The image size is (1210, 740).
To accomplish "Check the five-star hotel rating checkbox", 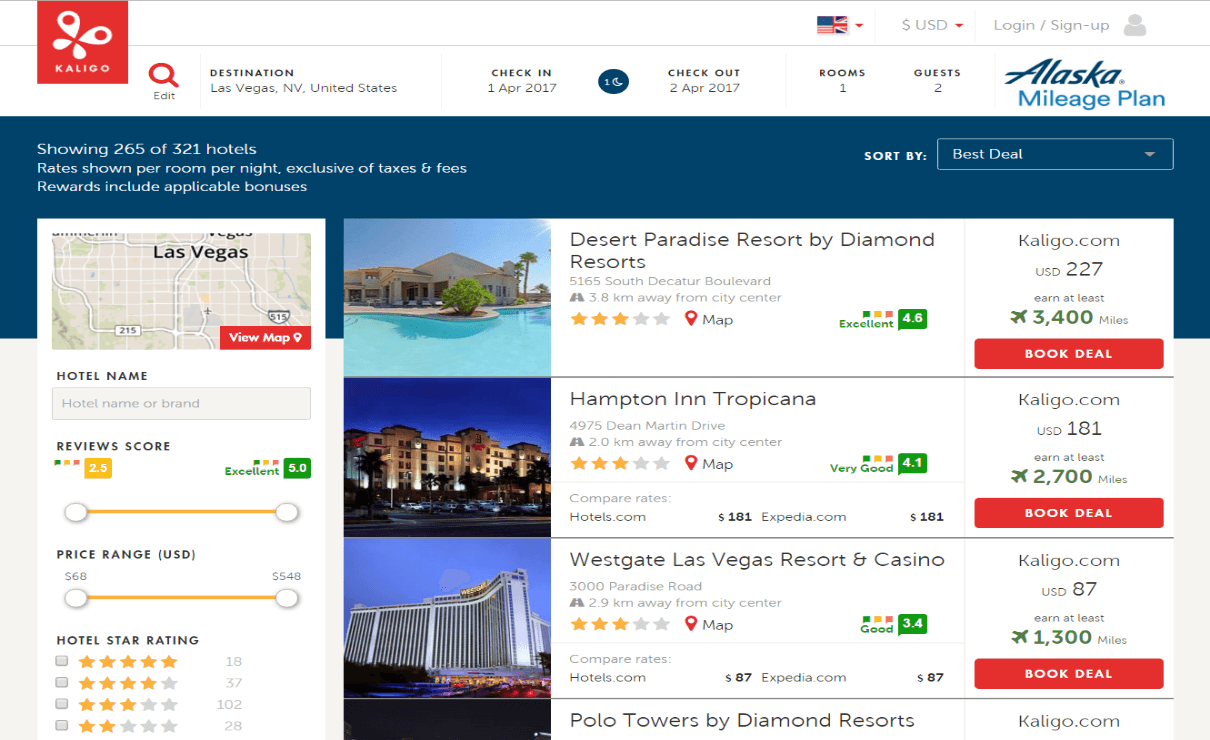I will click(62, 661).
